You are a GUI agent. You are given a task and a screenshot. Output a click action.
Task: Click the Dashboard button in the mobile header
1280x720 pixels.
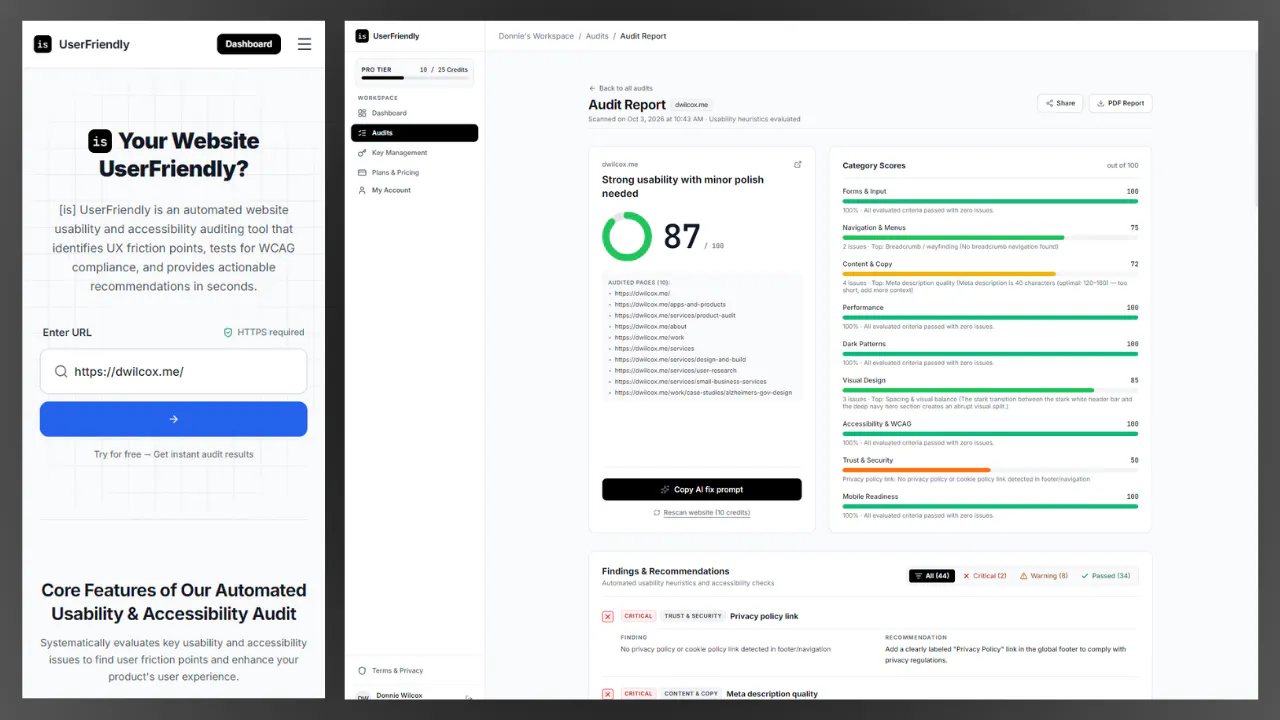coord(249,44)
